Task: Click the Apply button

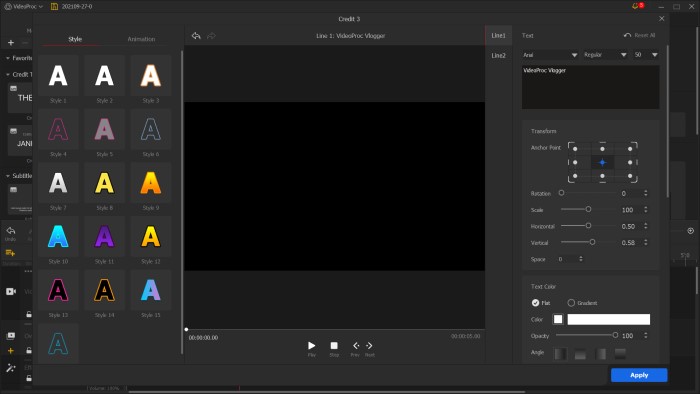Action: (x=639, y=375)
